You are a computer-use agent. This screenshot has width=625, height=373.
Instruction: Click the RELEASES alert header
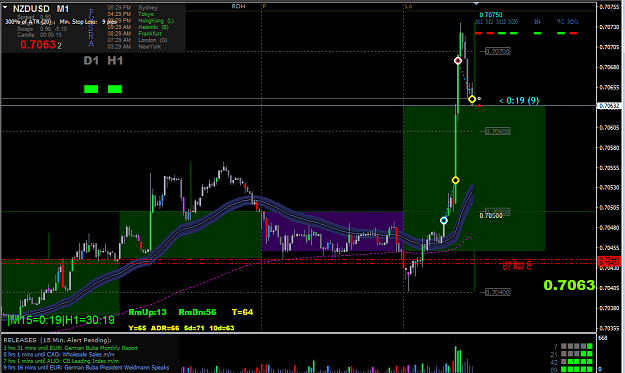click(x=57, y=340)
